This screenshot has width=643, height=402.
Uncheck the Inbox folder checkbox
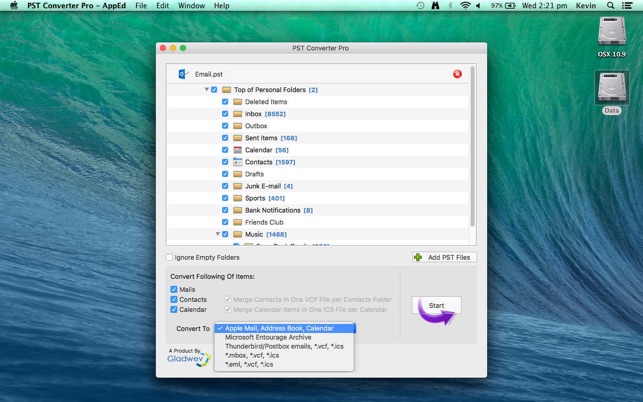click(225, 114)
